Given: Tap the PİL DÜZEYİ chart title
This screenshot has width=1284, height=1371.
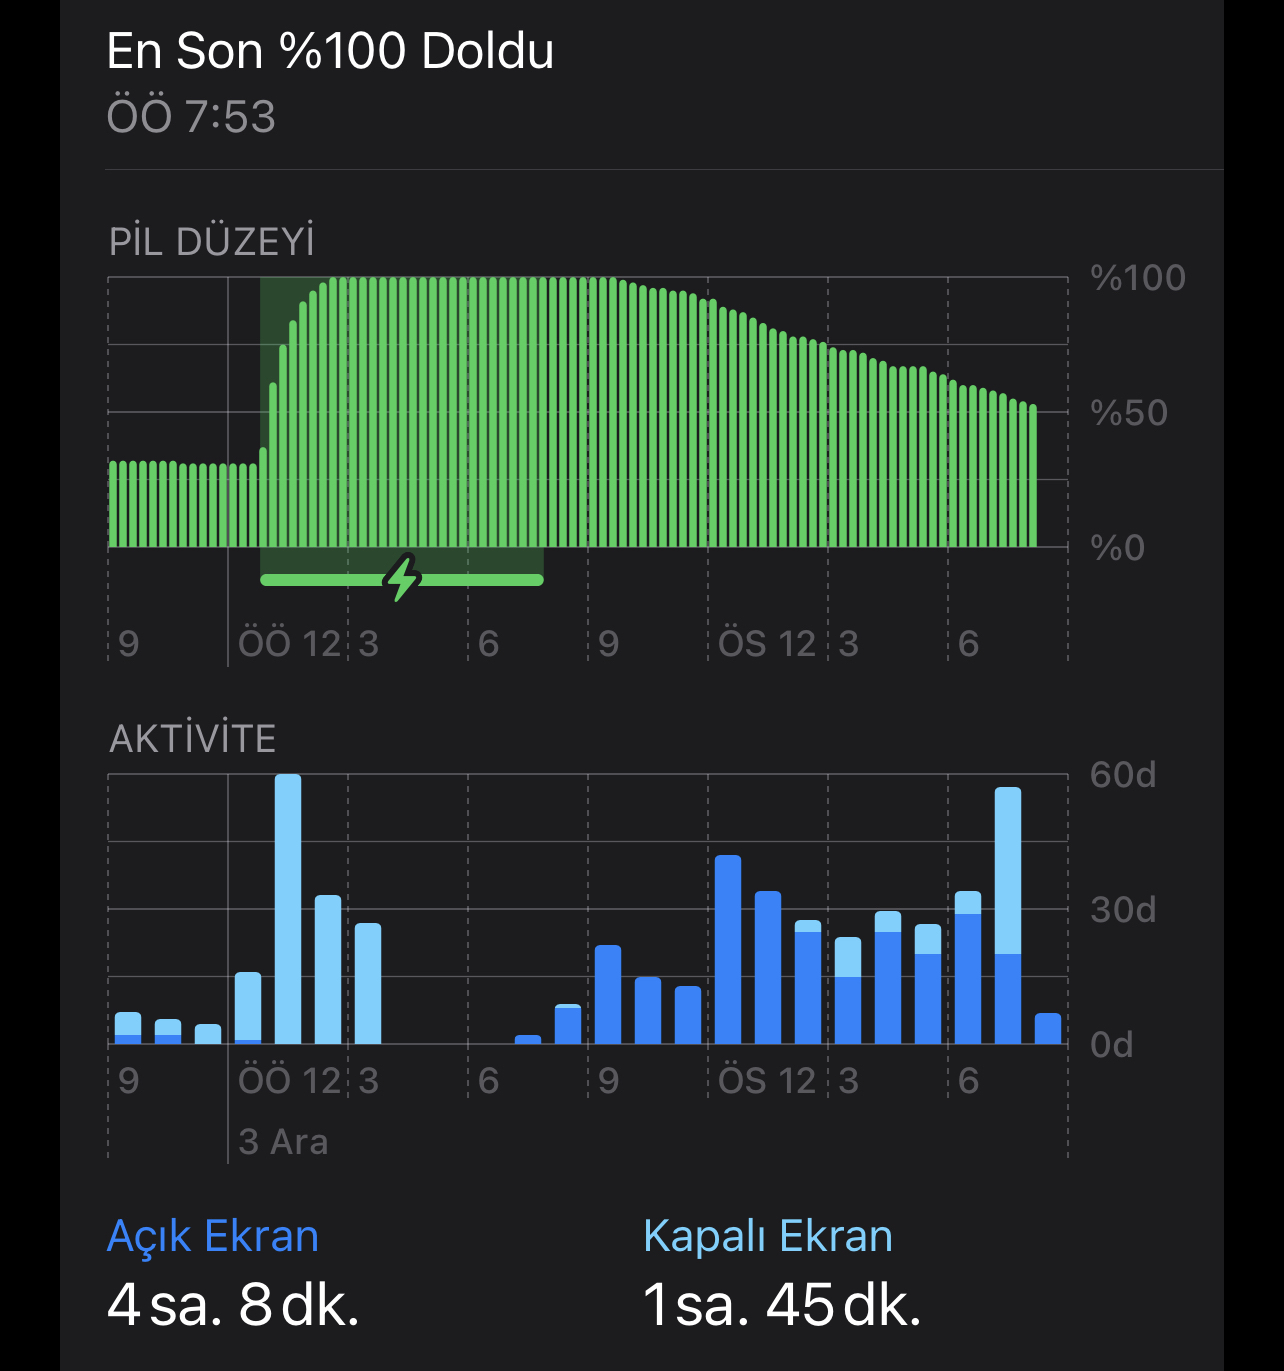Looking at the screenshot, I should click(212, 242).
